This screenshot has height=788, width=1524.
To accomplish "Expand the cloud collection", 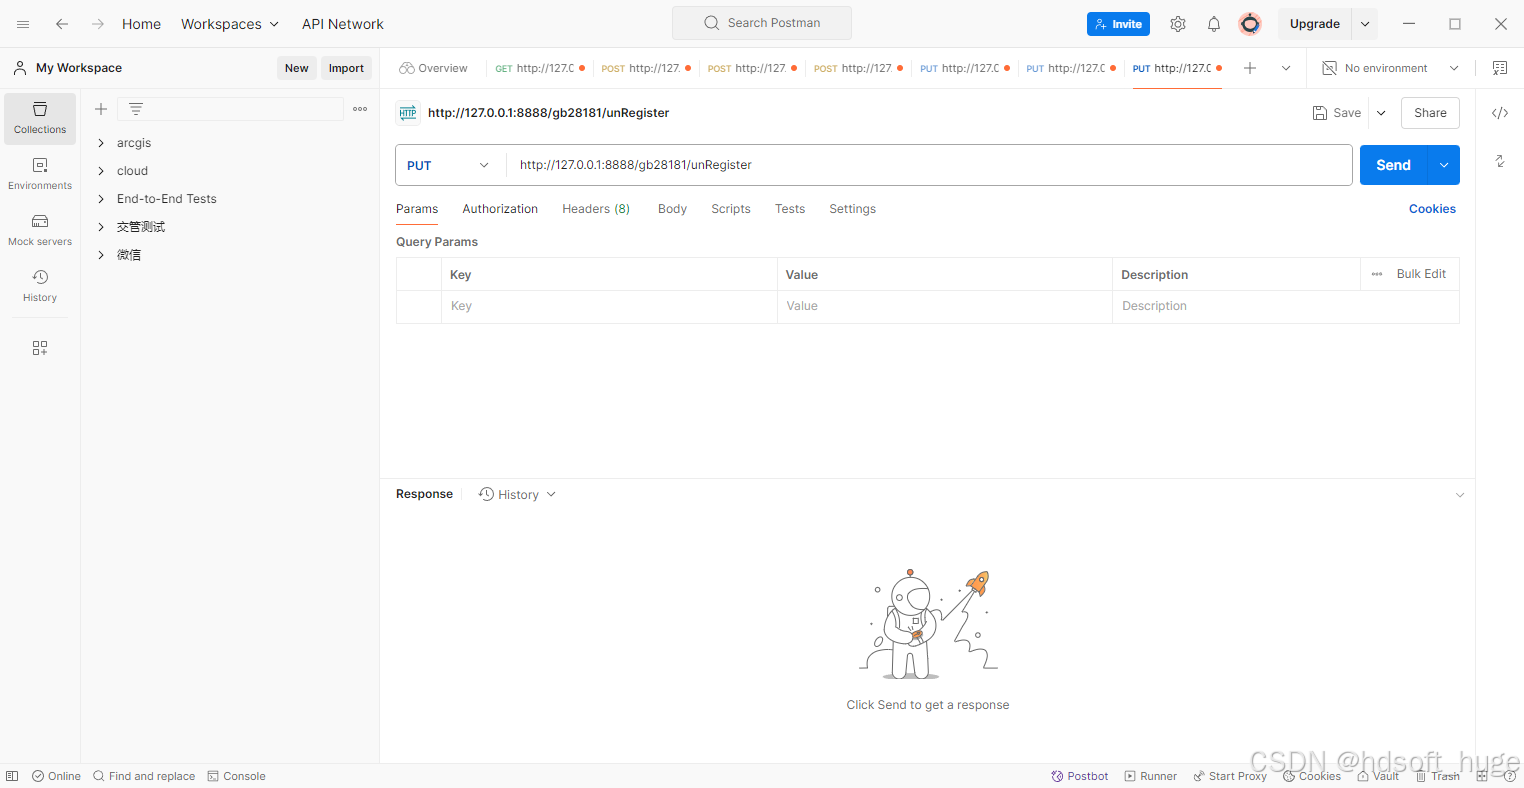I will tap(101, 171).
